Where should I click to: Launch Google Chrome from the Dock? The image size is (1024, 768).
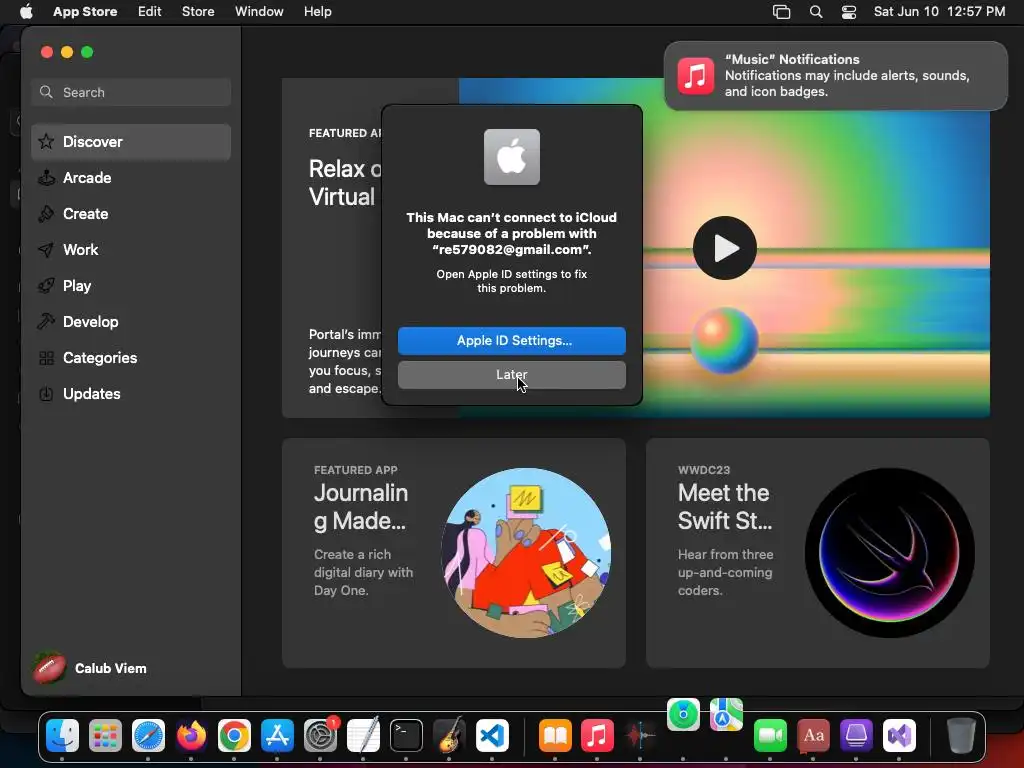pyautogui.click(x=234, y=735)
